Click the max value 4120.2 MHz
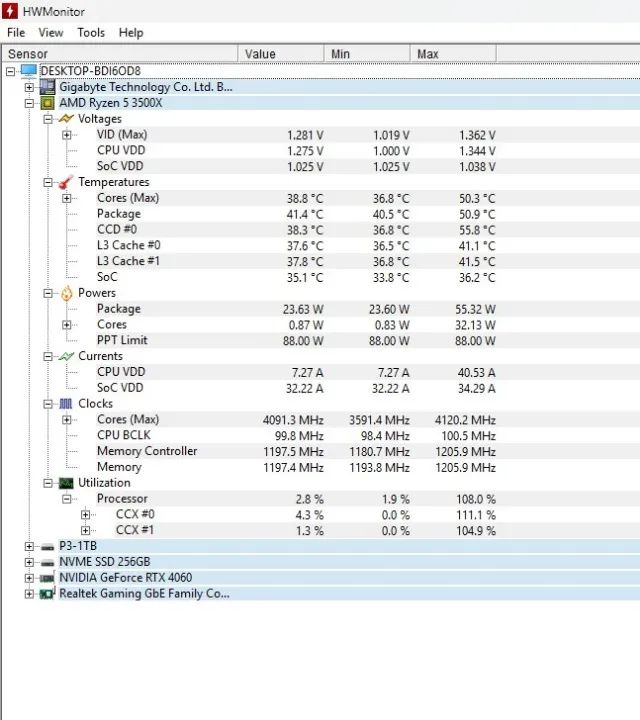Image resolution: width=640 pixels, height=720 pixels. click(x=465, y=420)
